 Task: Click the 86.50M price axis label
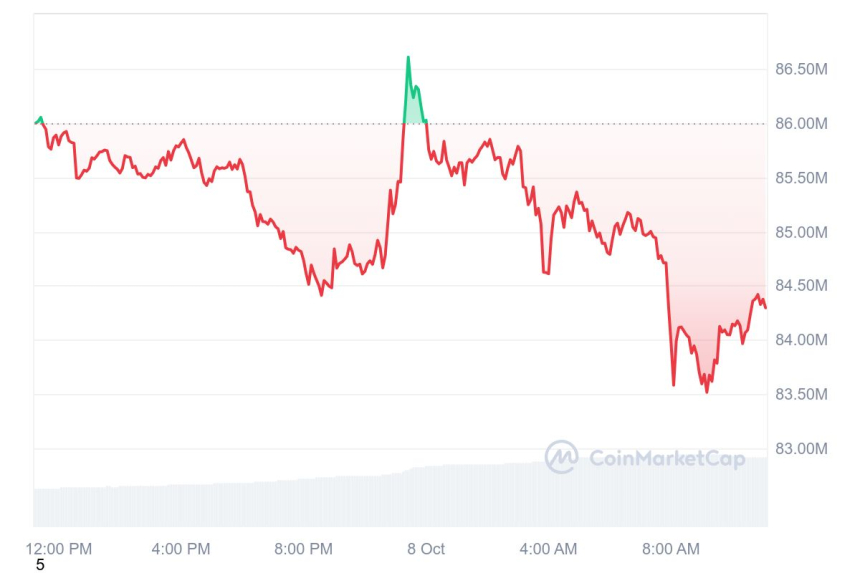coord(801,69)
